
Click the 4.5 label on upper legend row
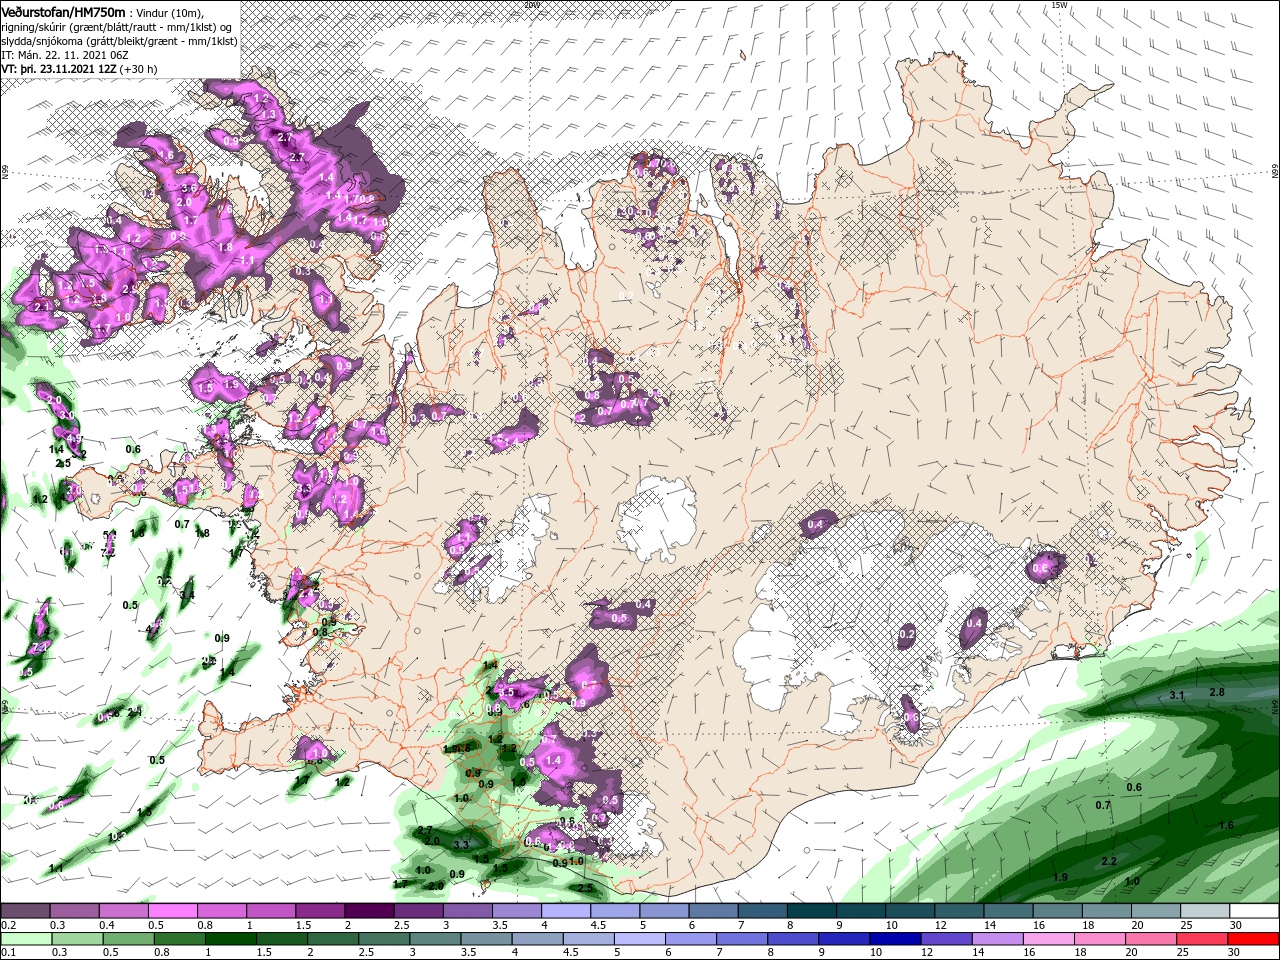[x=598, y=925]
